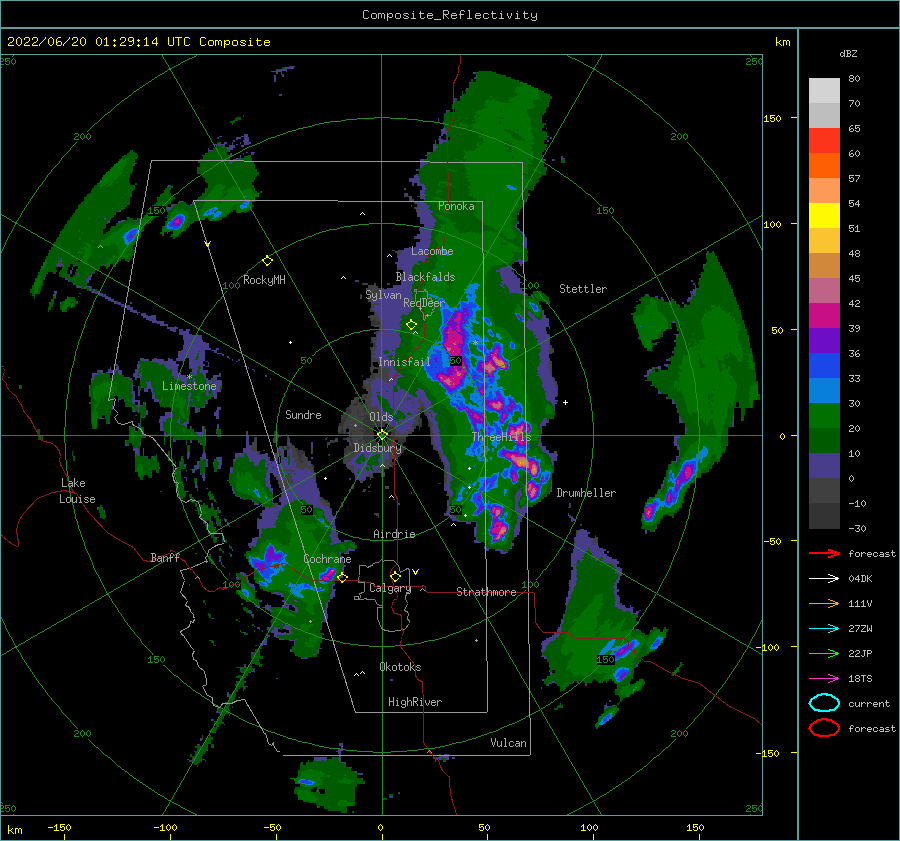
Task: Click the Blackfalds label
Action: click(x=425, y=277)
